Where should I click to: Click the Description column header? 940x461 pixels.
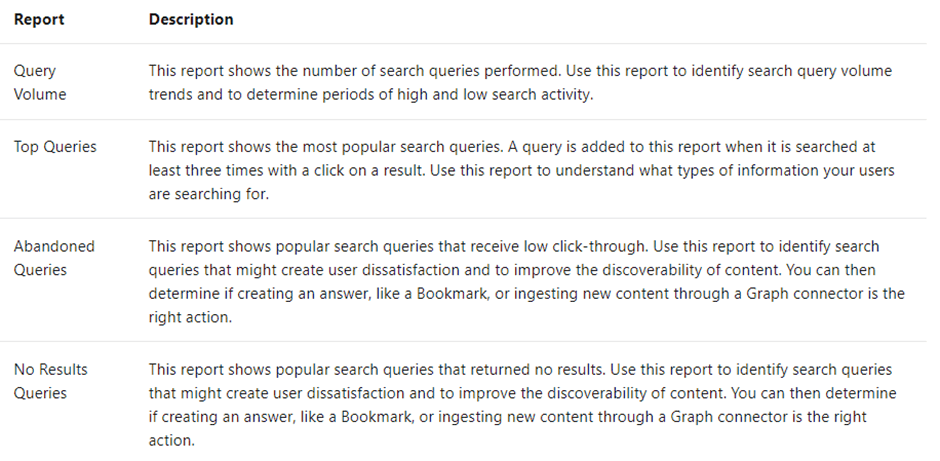[191, 19]
